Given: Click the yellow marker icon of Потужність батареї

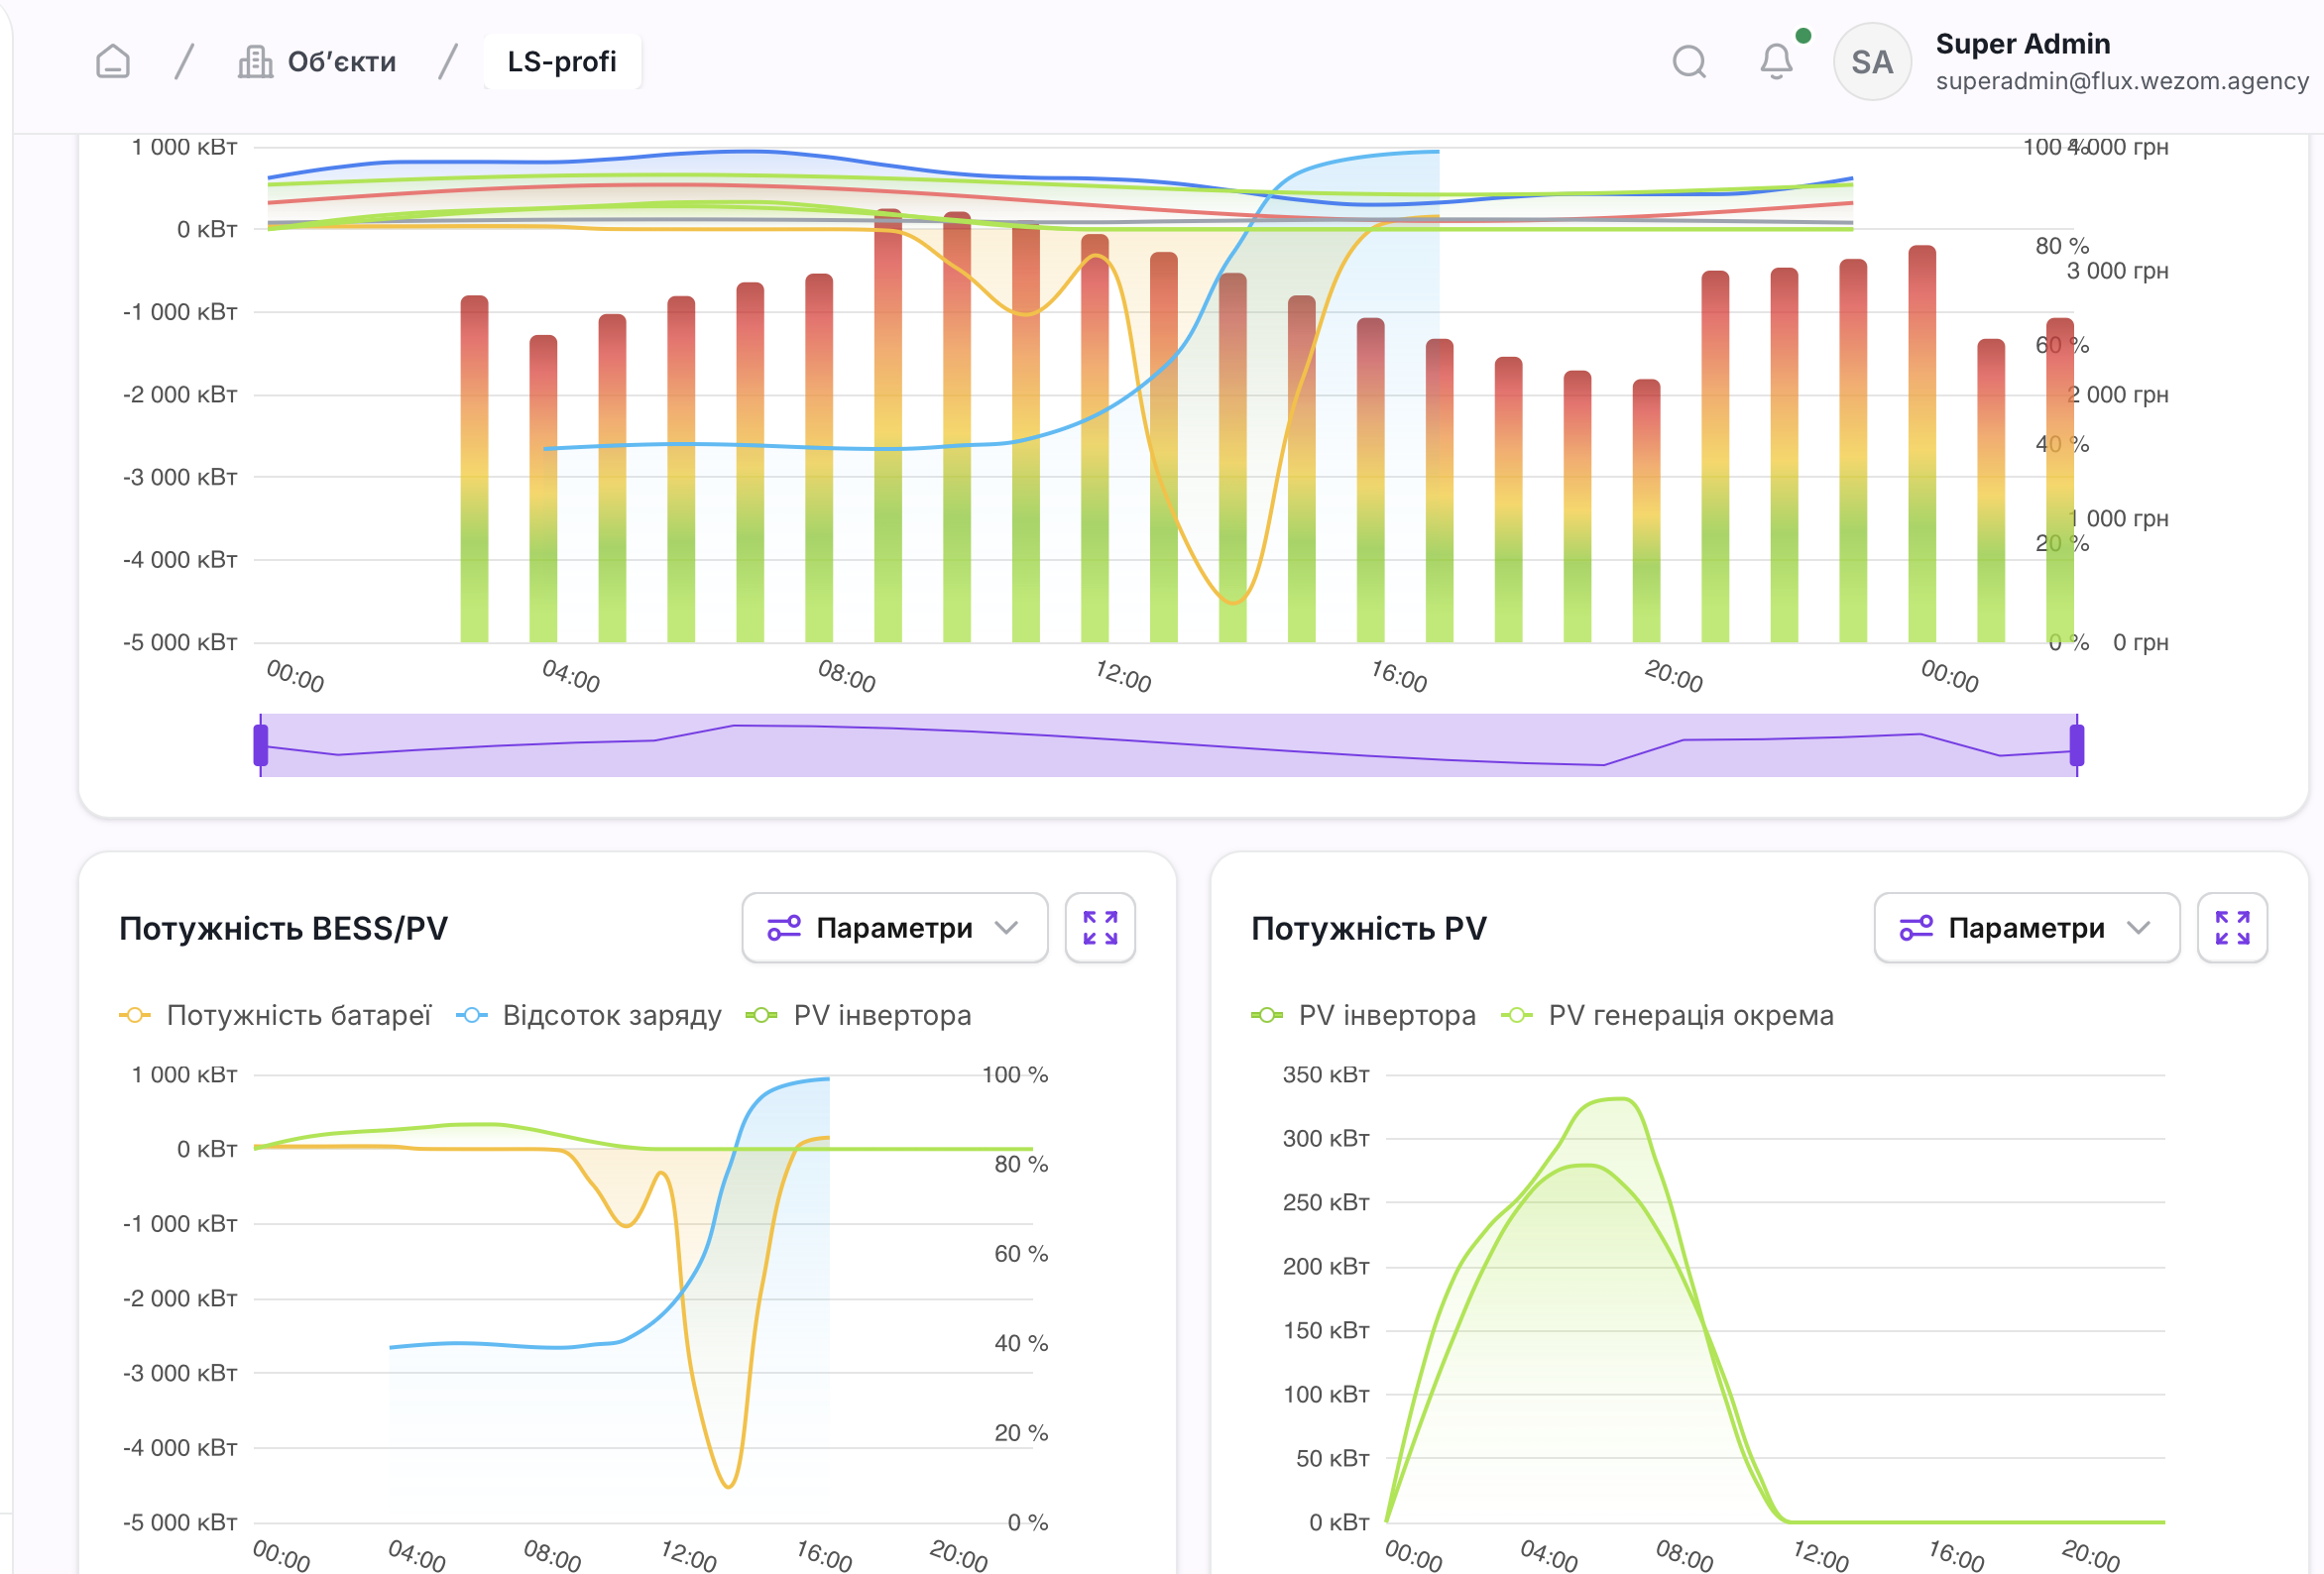Looking at the screenshot, I should pos(134,1015).
